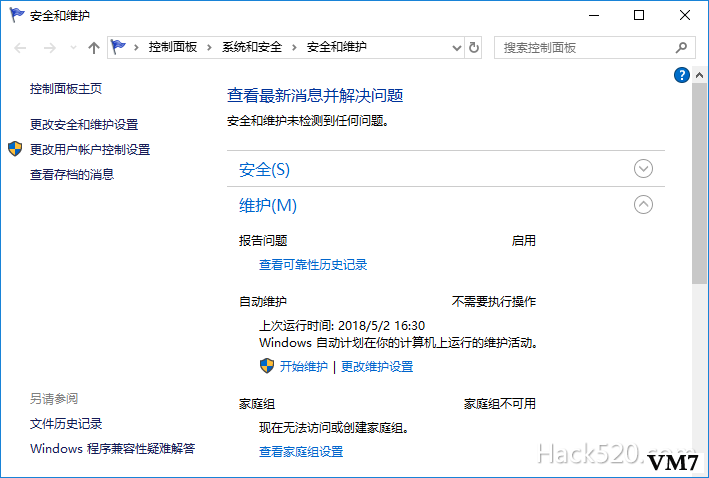Image resolution: width=709 pixels, height=478 pixels.
Task: Expand the 安全(S) section chevron
Action: coord(643,169)
